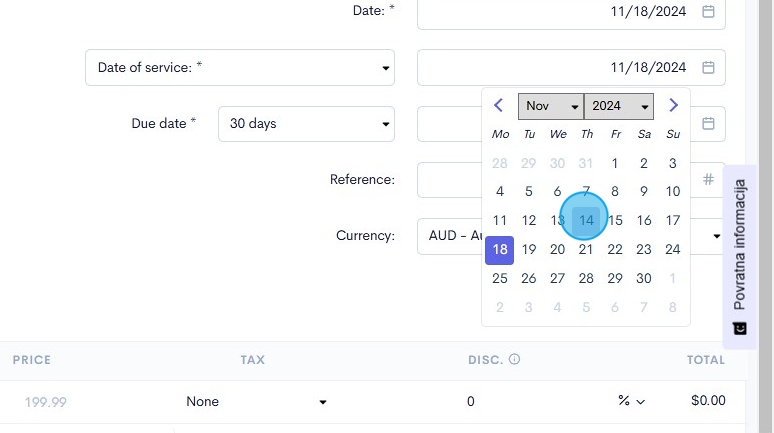Switch the discount percent unit selector
The width and height of the screenshot is (774, 433).
[631, 402]
